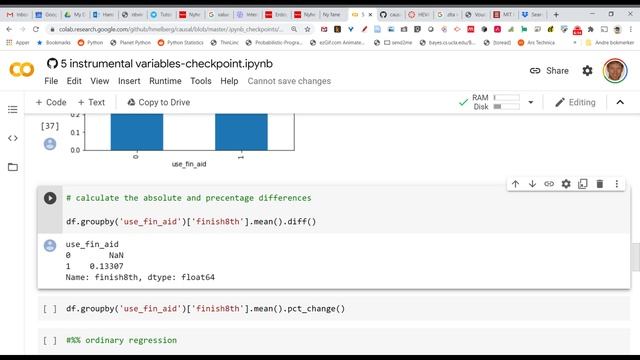Run the pct_change cell bracket
640x360 pixels.
click(50, 309)
